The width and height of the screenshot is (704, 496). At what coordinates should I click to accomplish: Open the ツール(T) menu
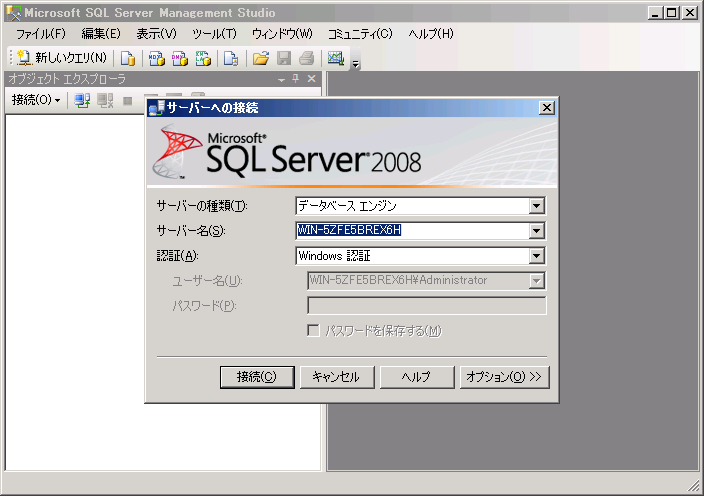click(x=214, y=34)
